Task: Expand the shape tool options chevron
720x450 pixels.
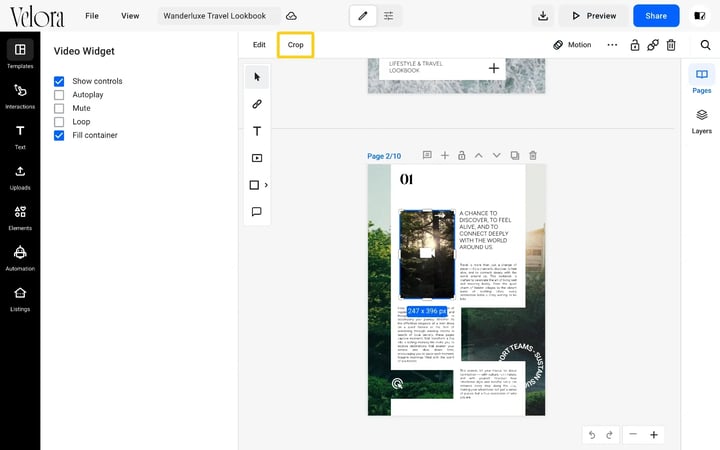Action: point(266,185)
